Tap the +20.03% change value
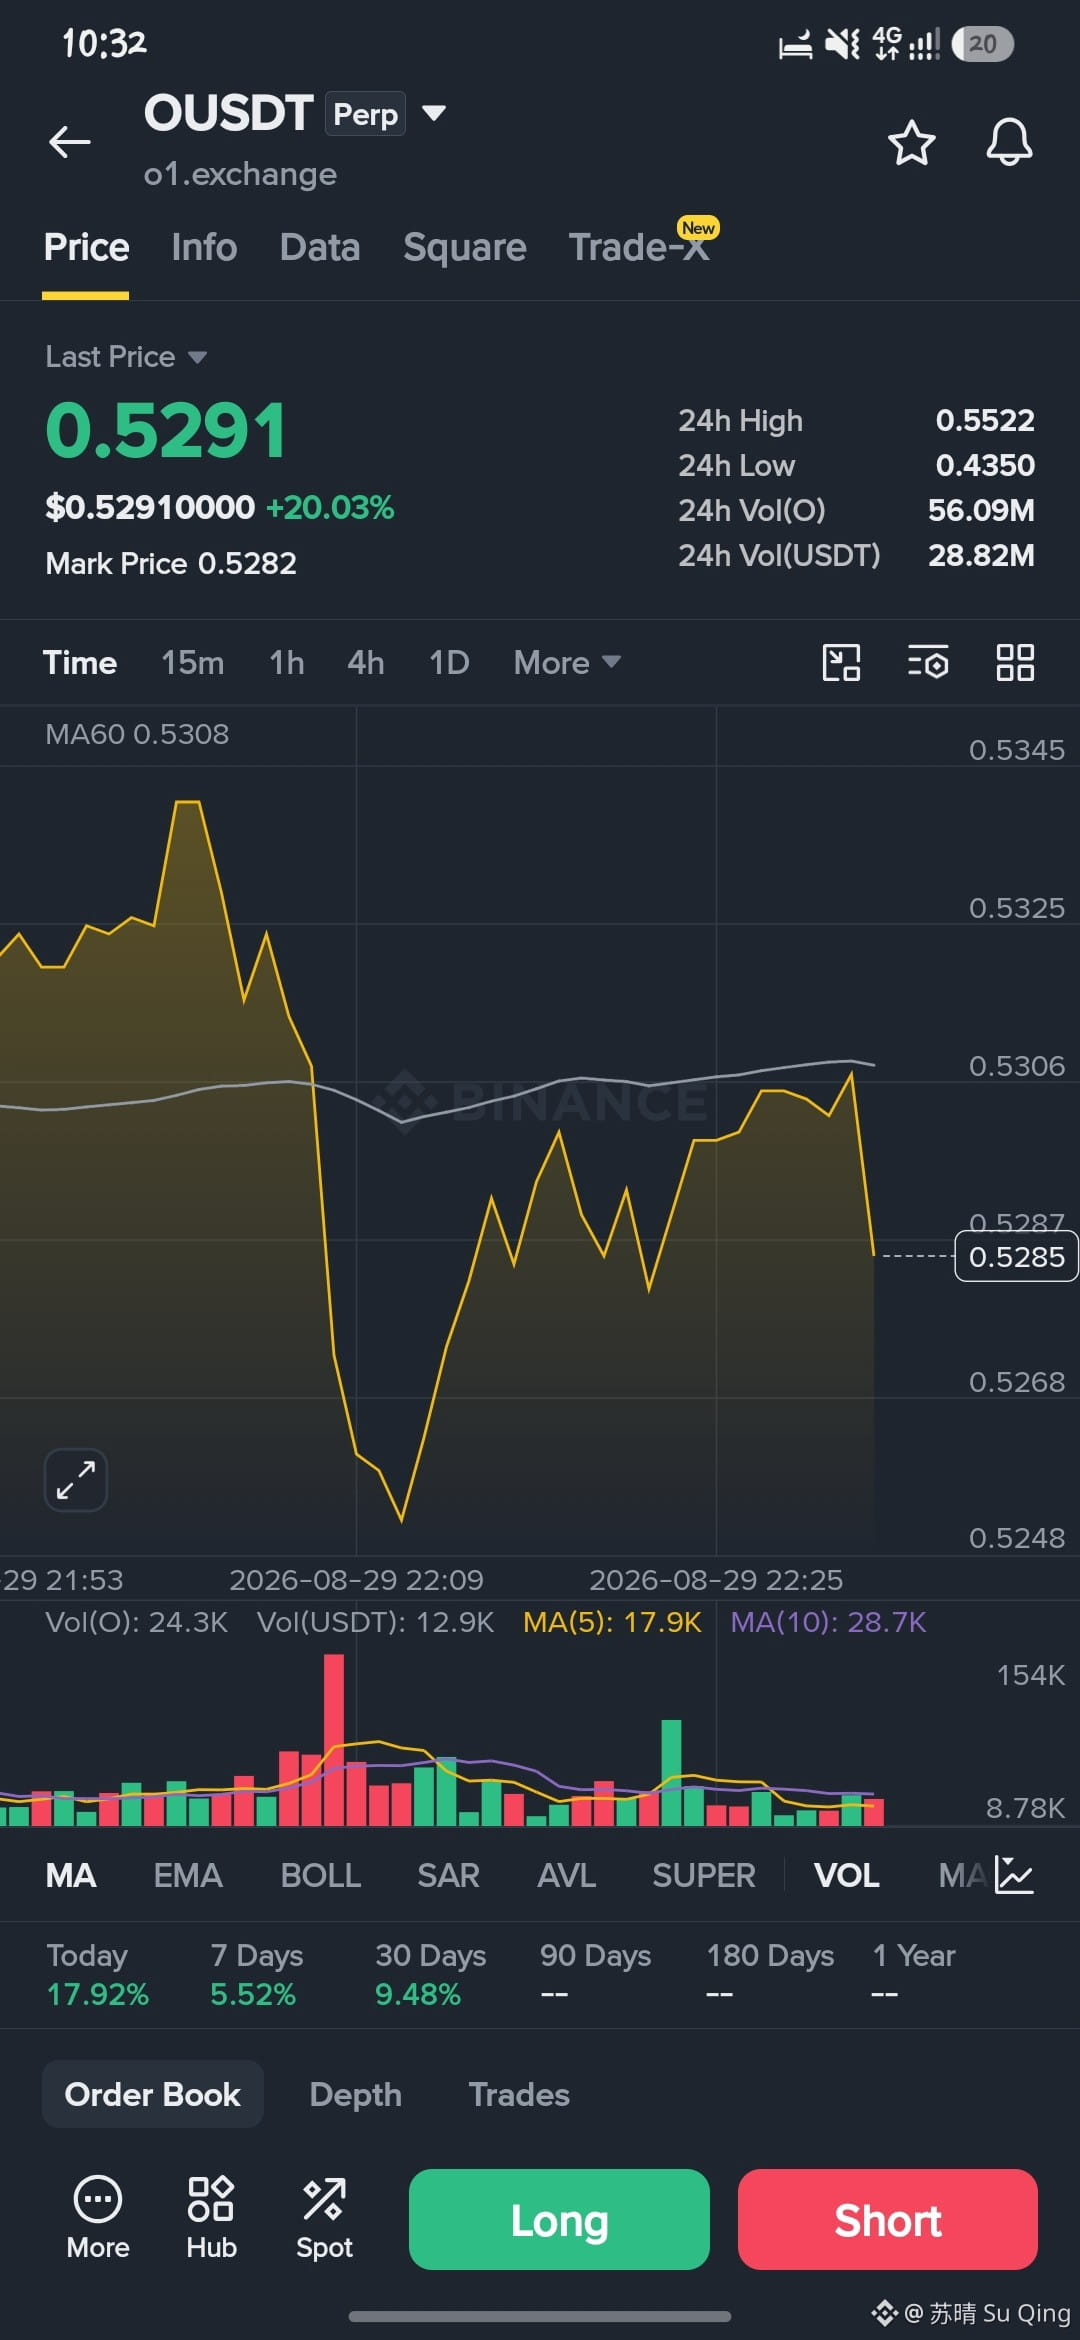The image size is (1080, 2340). 330,507
